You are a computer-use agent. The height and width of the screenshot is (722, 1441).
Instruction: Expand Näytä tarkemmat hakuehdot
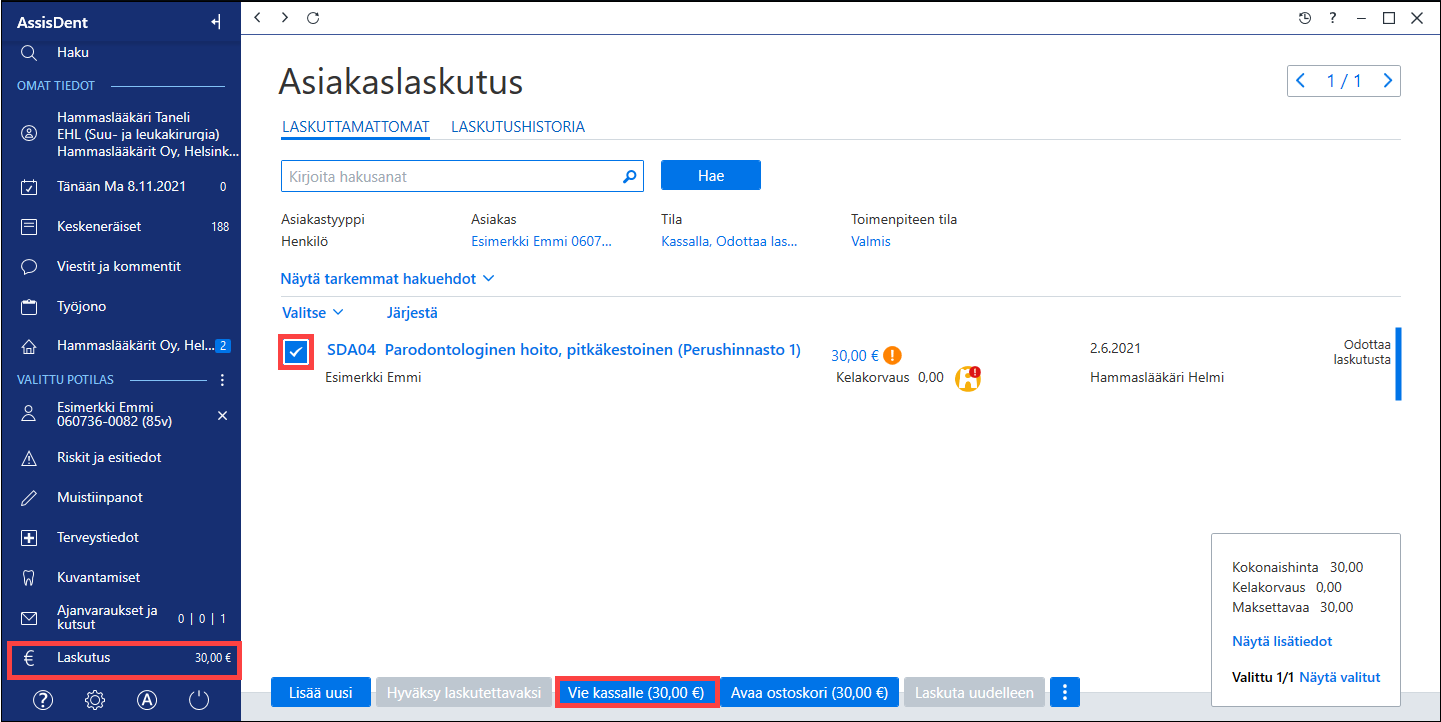[x=388, y=279]
